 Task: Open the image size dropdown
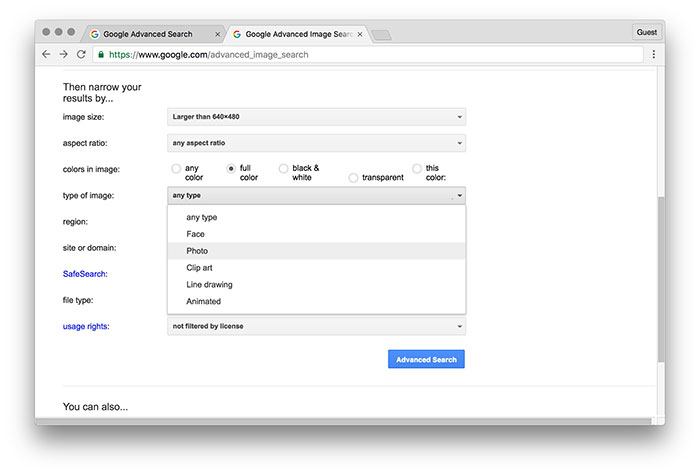[316, 117]
